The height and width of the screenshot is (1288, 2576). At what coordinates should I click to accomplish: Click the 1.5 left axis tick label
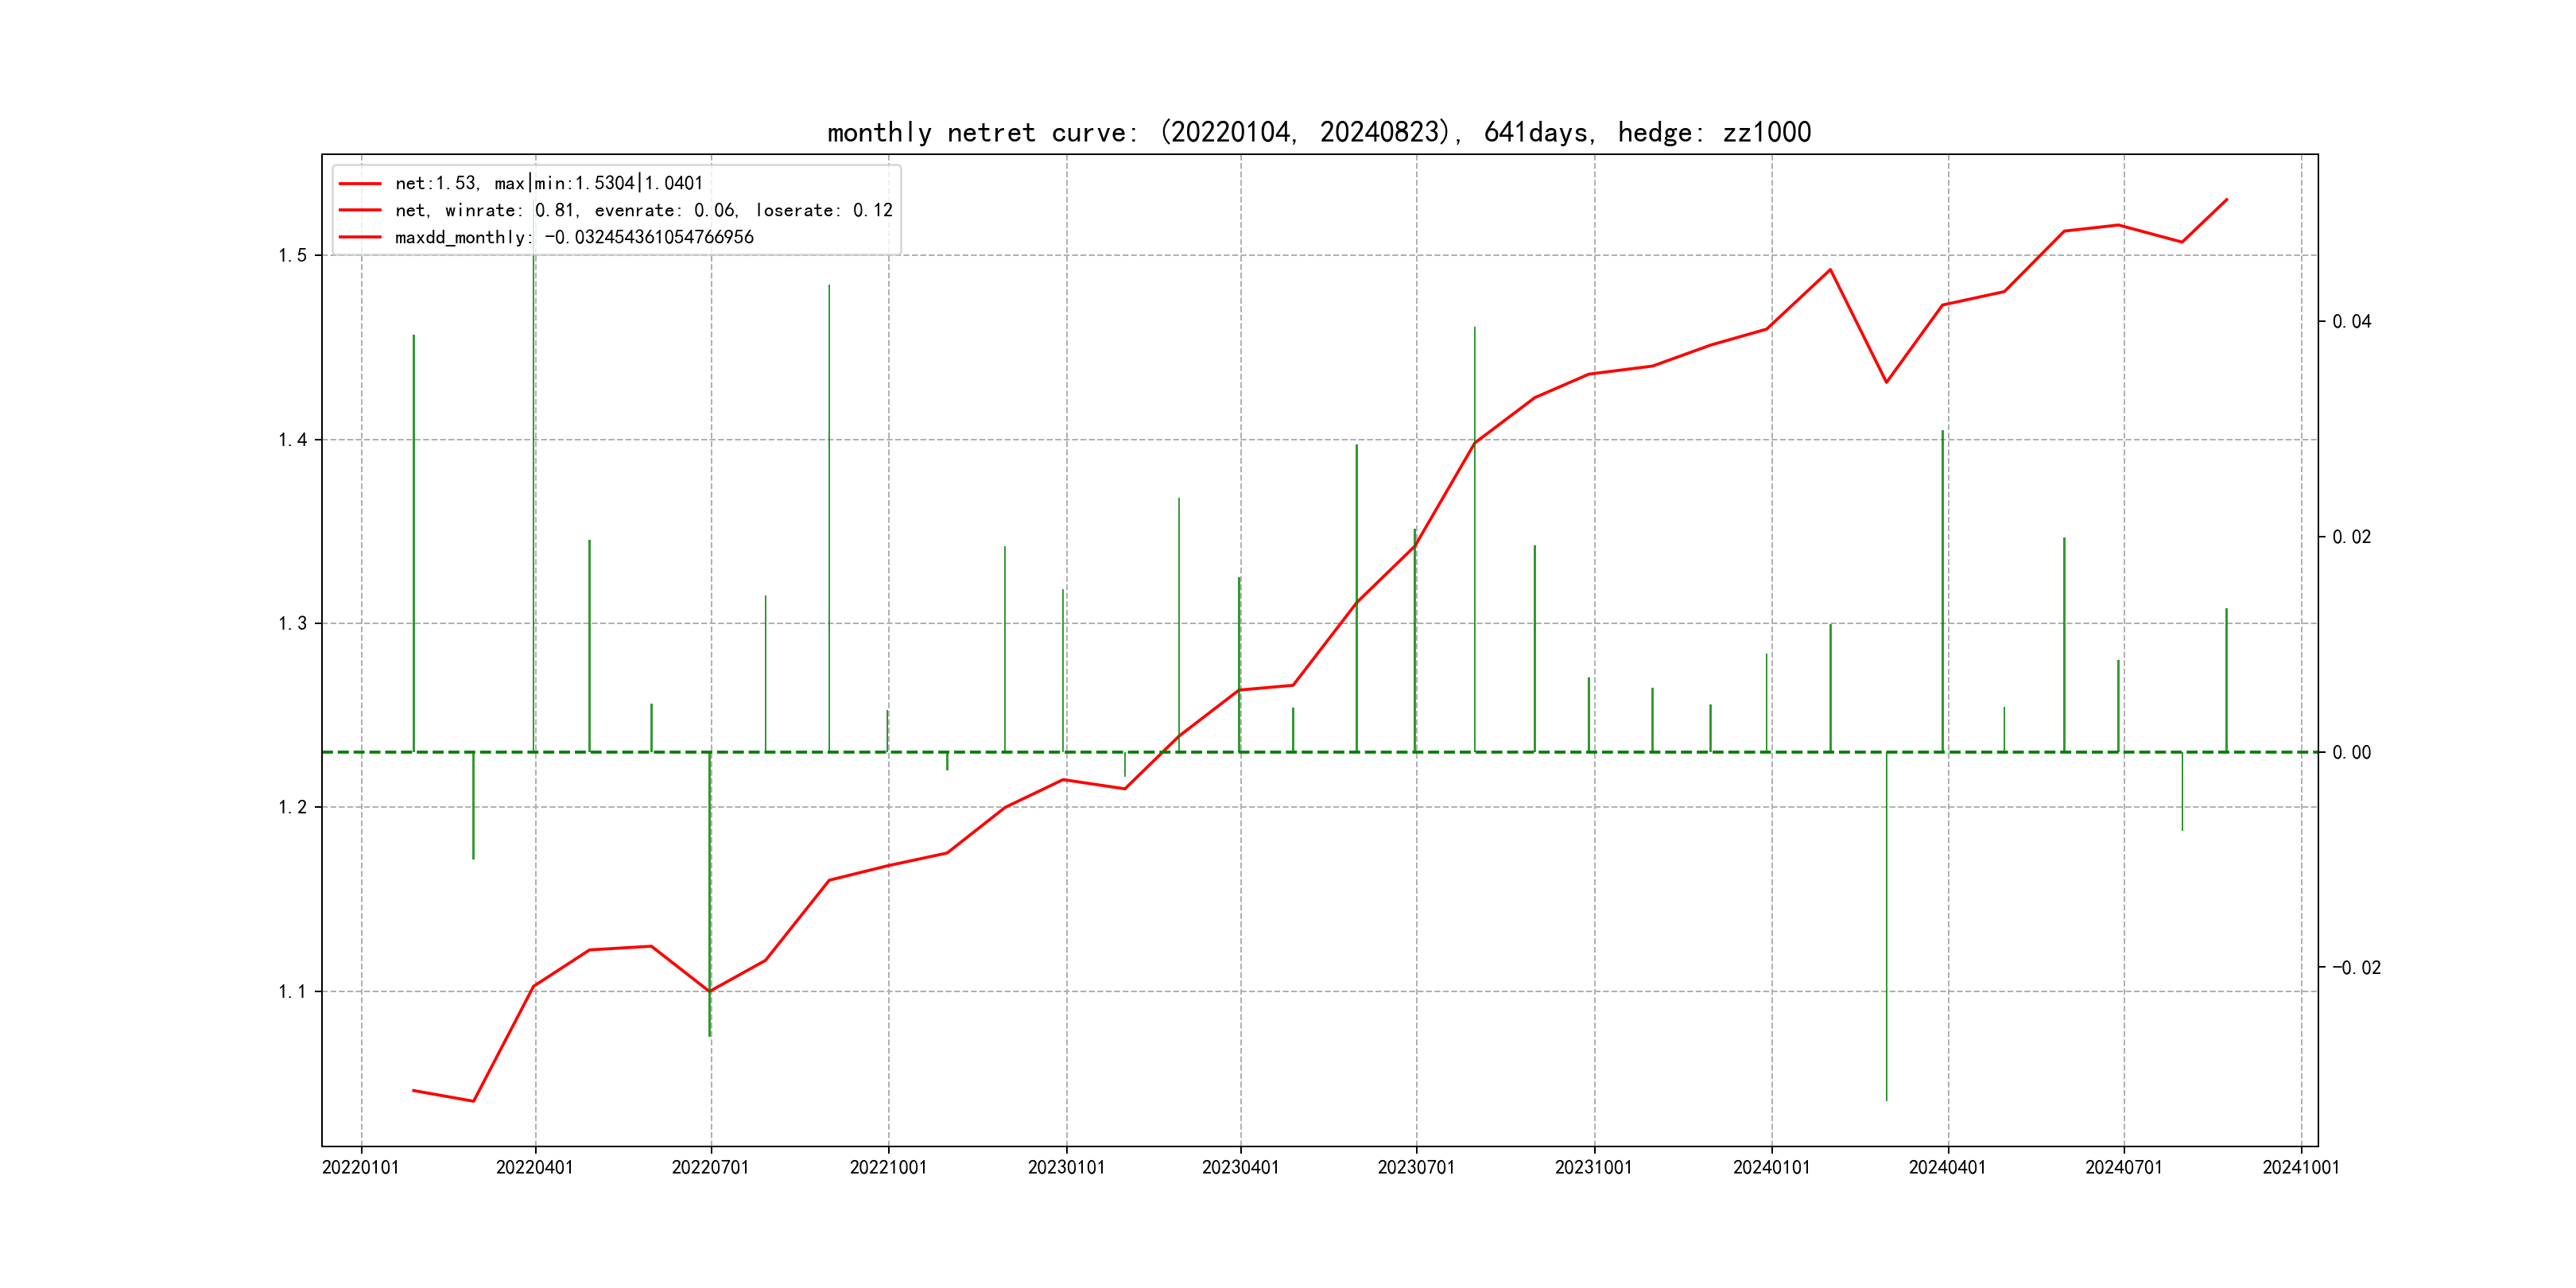[x=293, y=255]
